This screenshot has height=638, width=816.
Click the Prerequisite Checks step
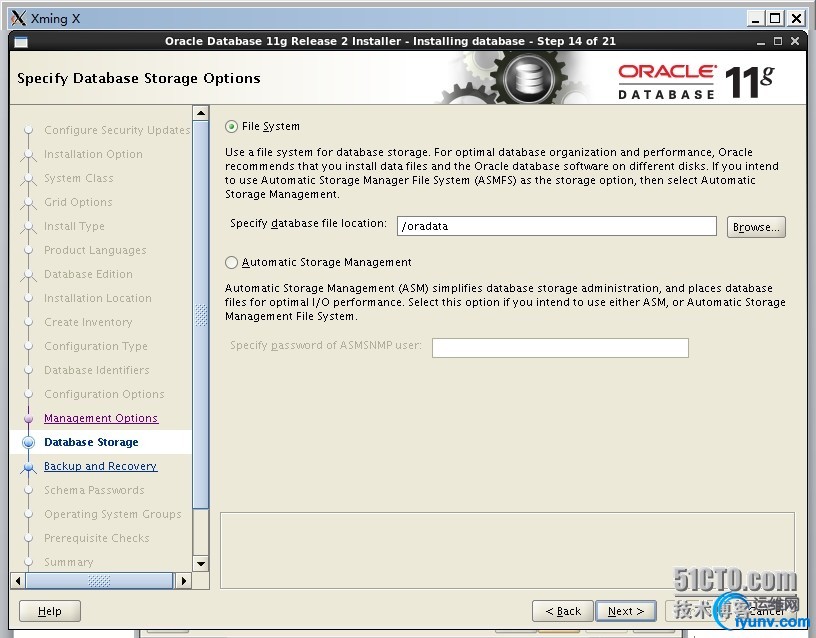(x=97, y=538)
